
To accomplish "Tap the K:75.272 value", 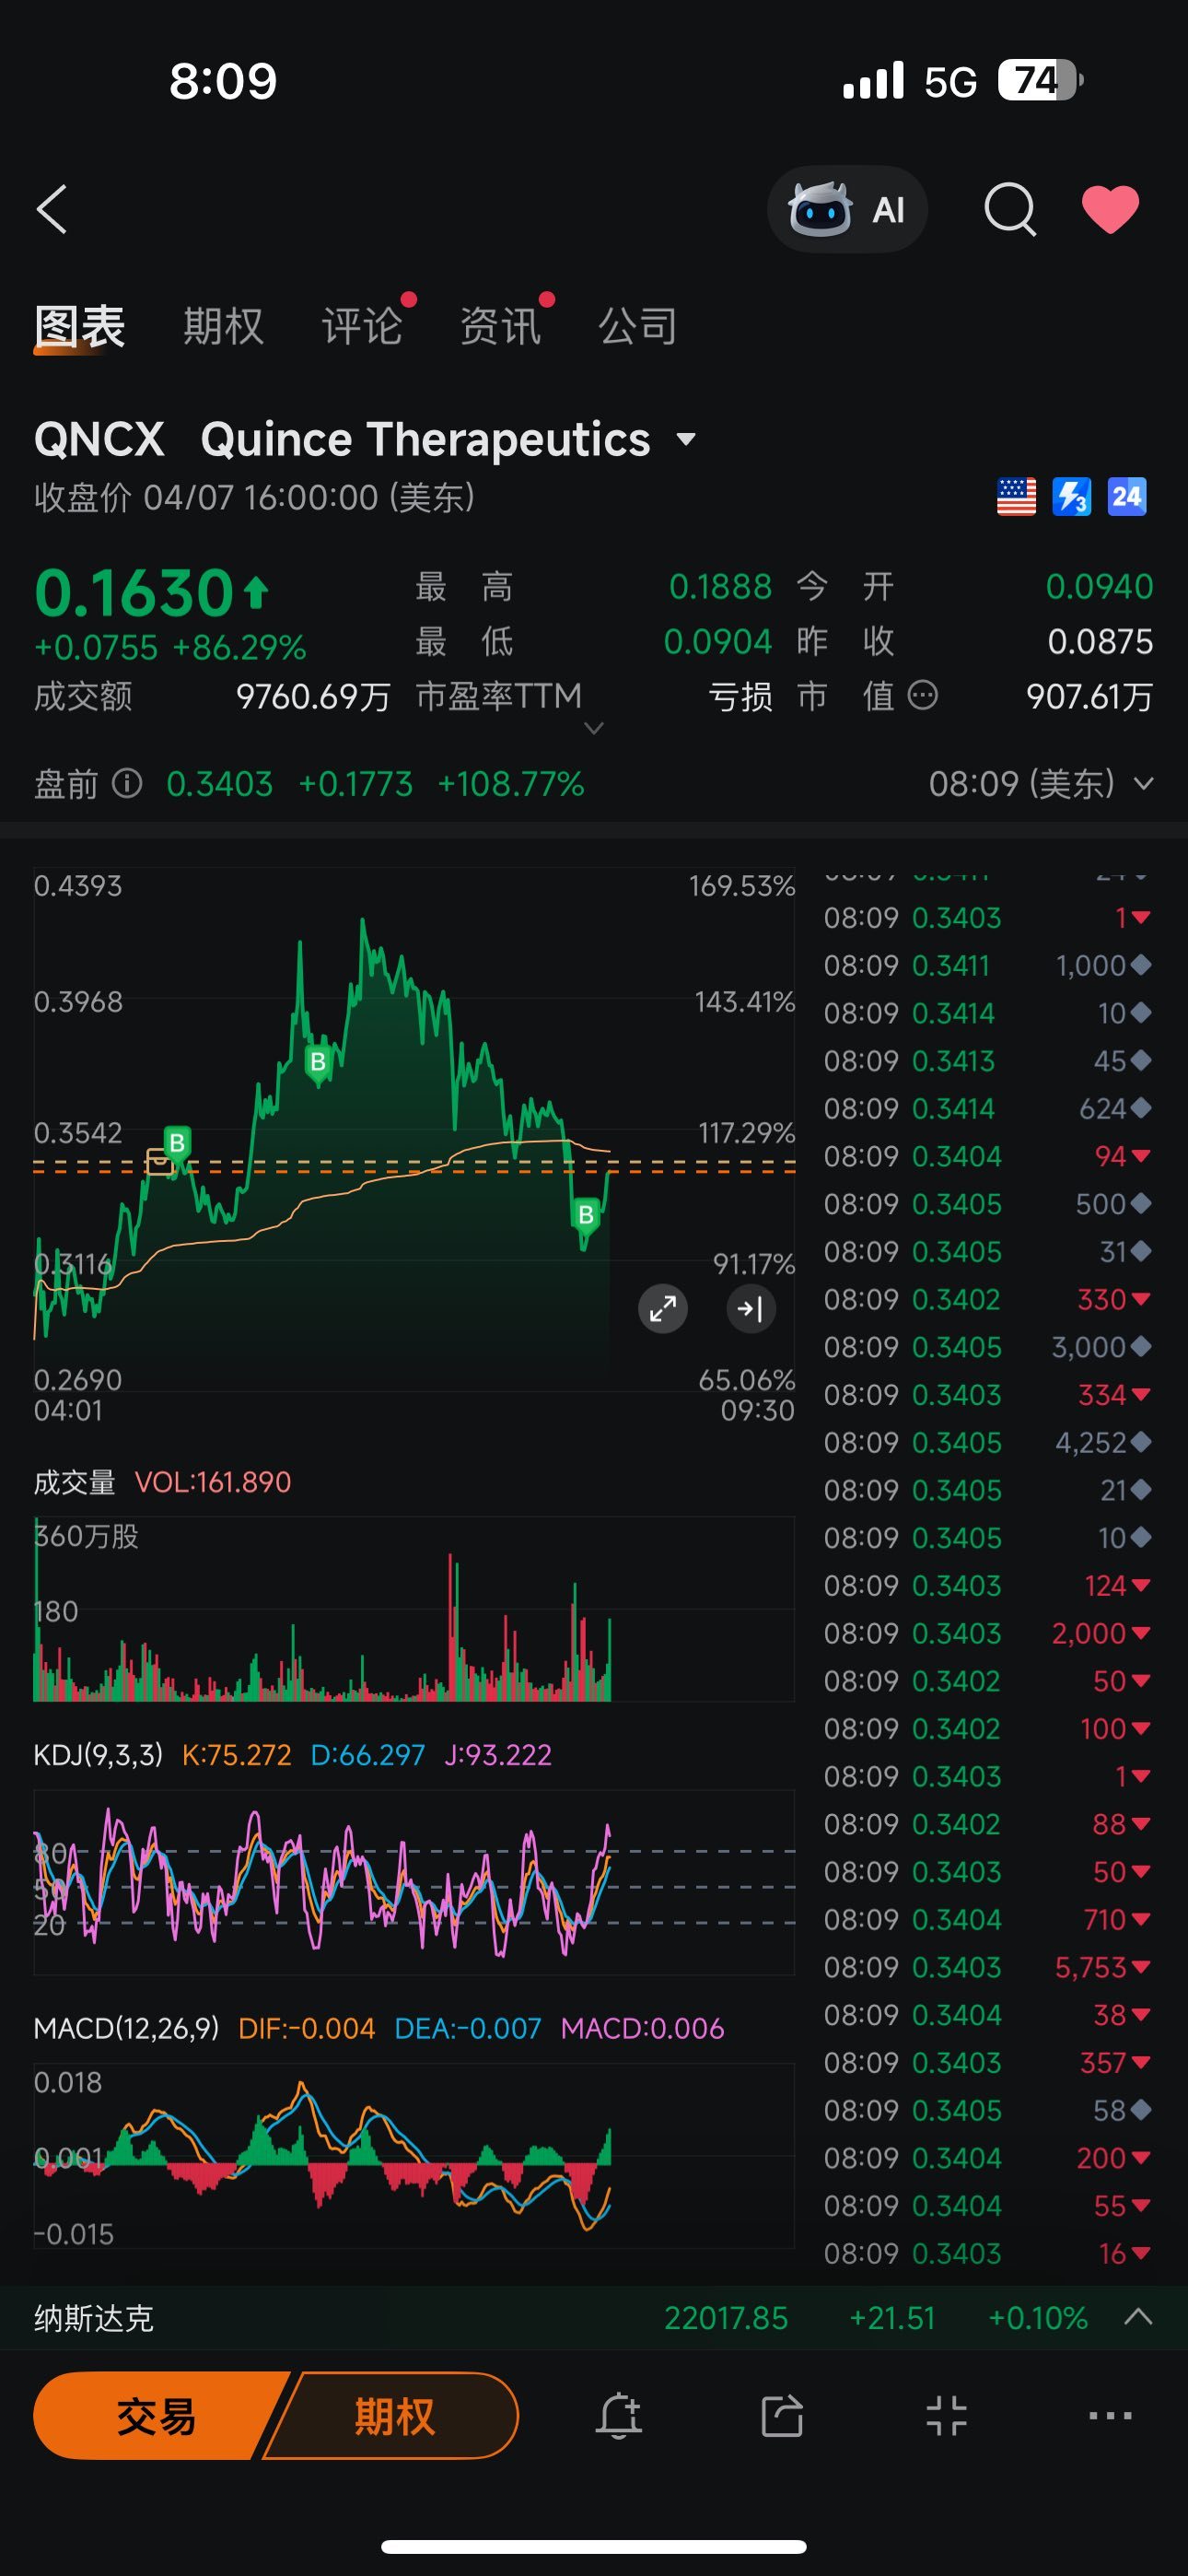I will click(x=237, y=1755).
